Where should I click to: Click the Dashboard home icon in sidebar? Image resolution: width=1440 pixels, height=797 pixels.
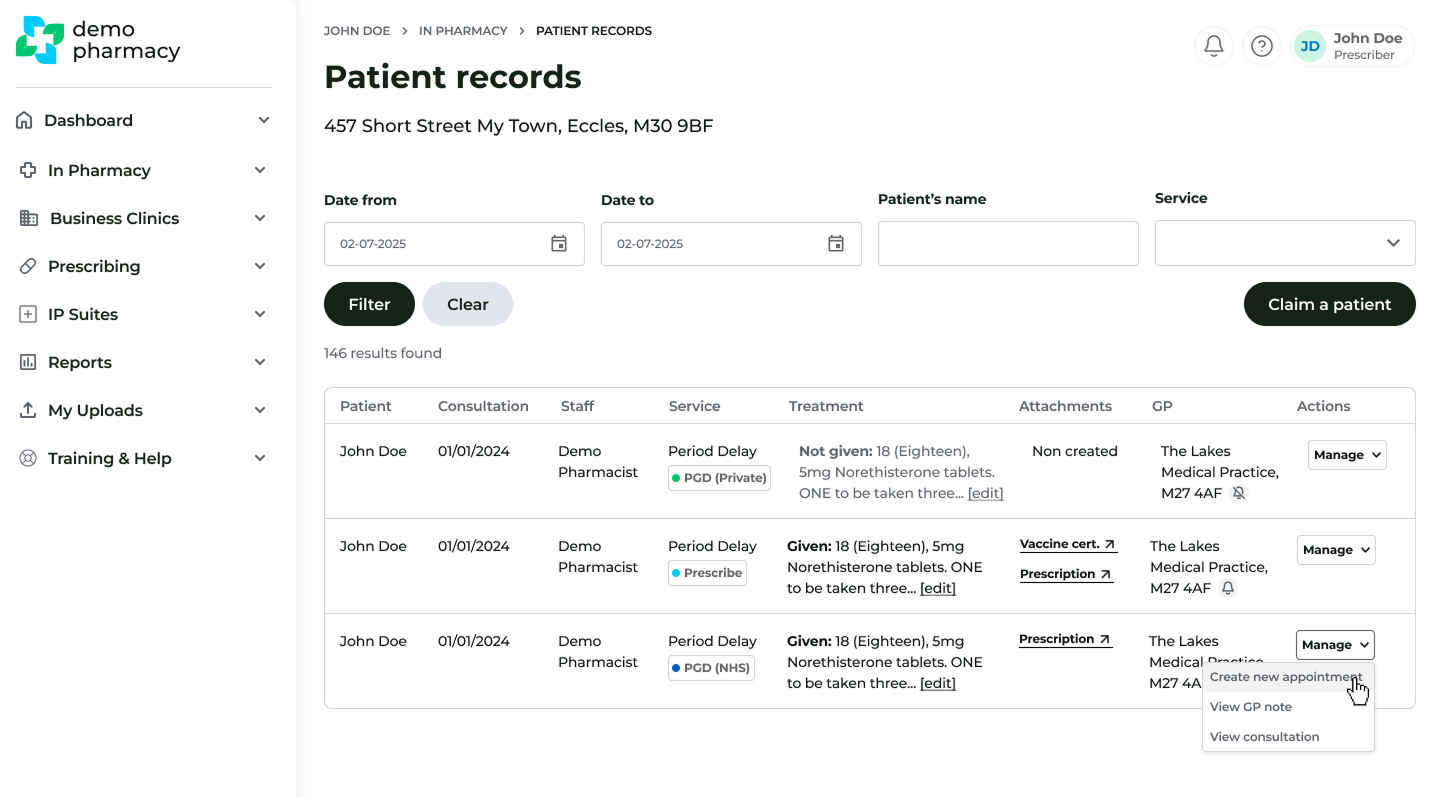pyautogui.click(x=25, y=120)
